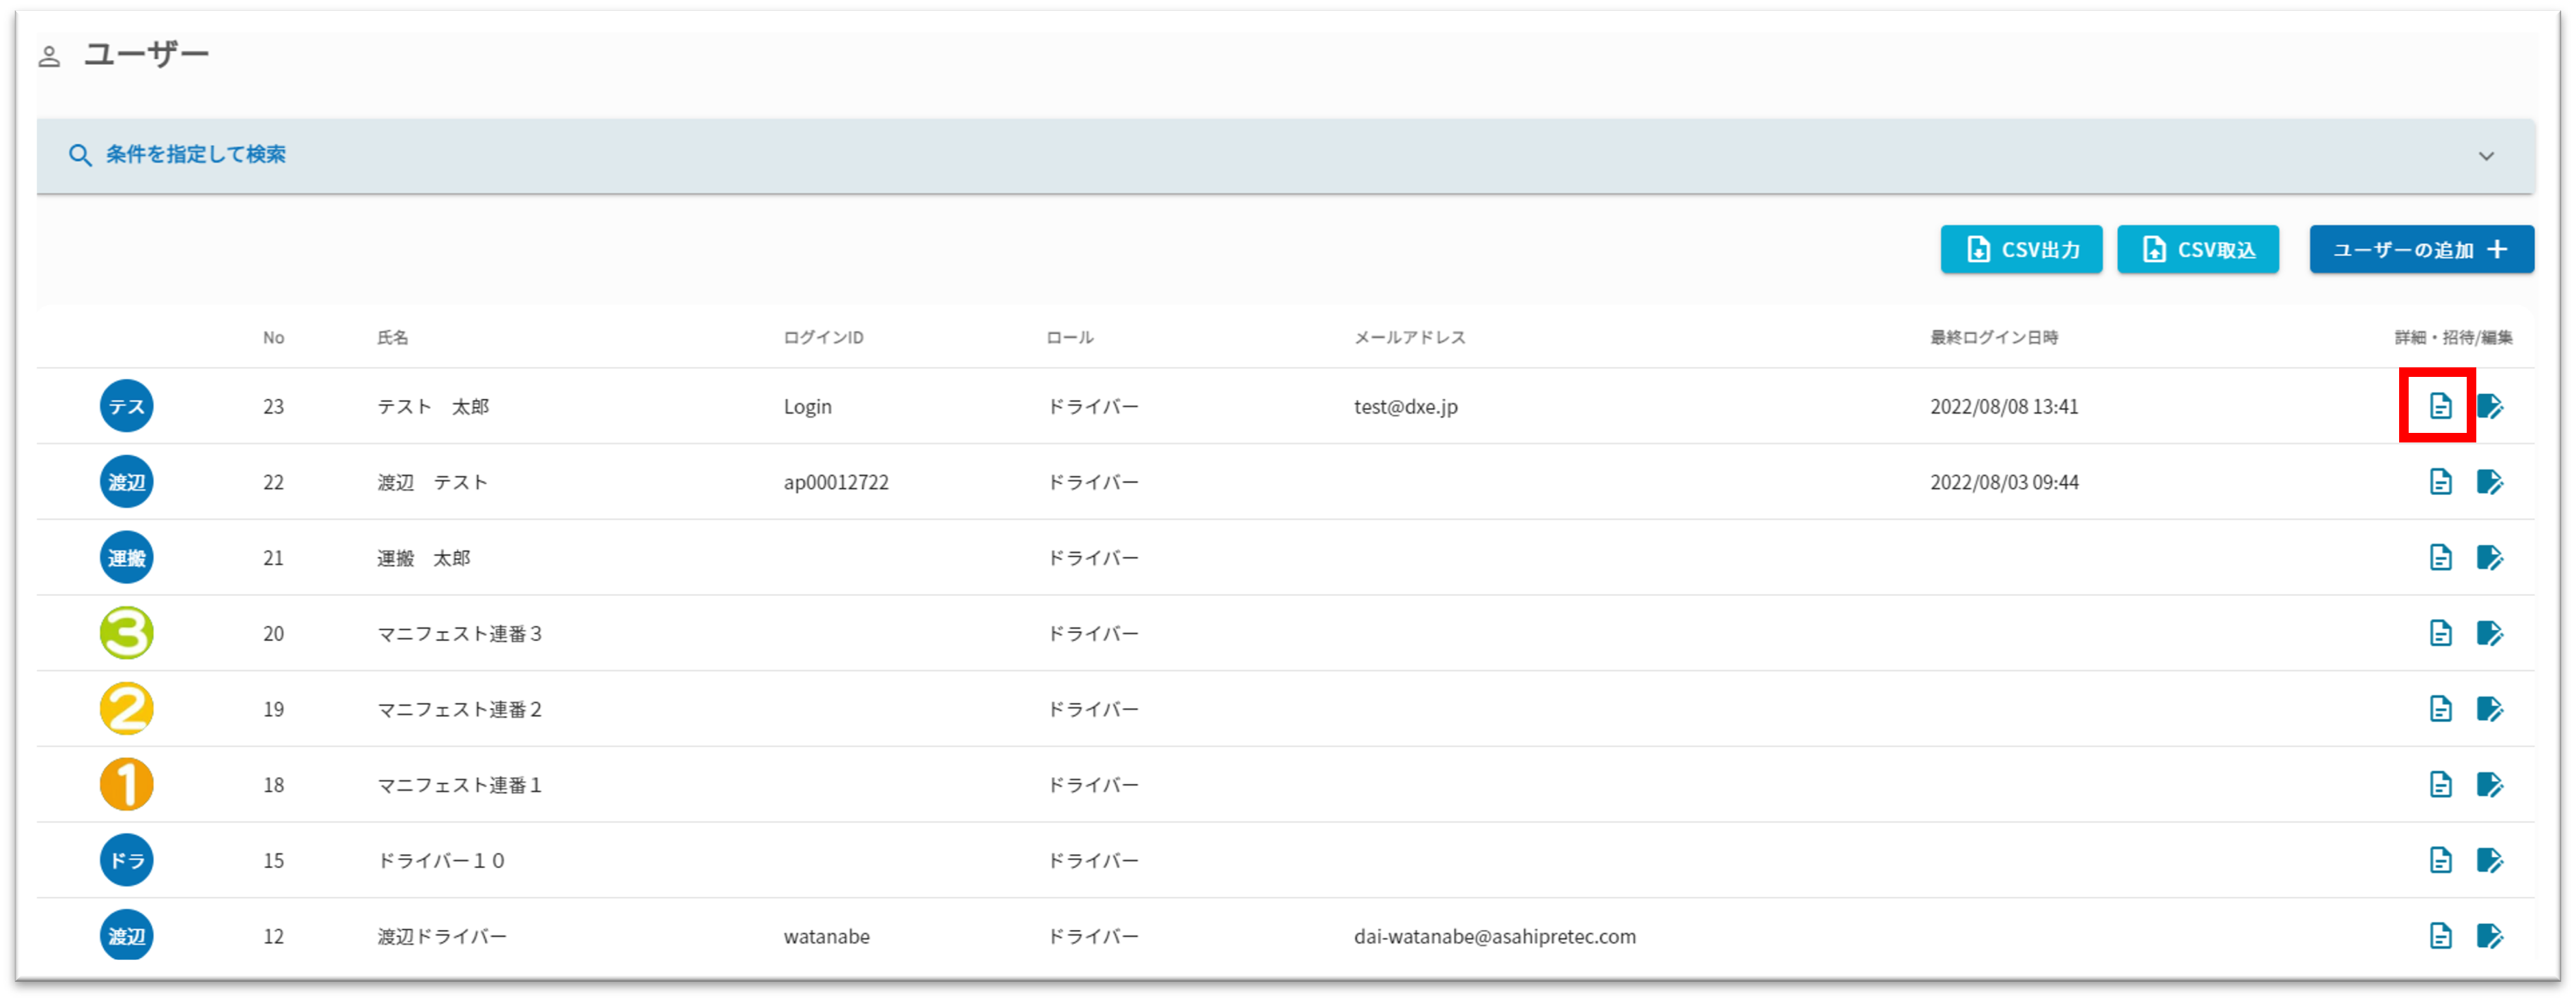Select the name 運搬 太郎
The image size is (2576, 1001).
point(423,558)
